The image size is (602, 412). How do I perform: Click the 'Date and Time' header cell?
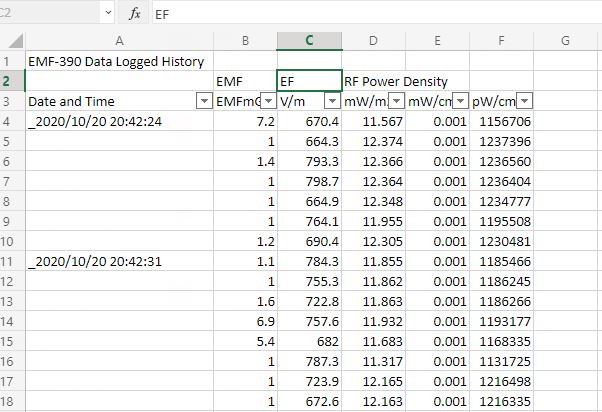[x=119, y=101]
